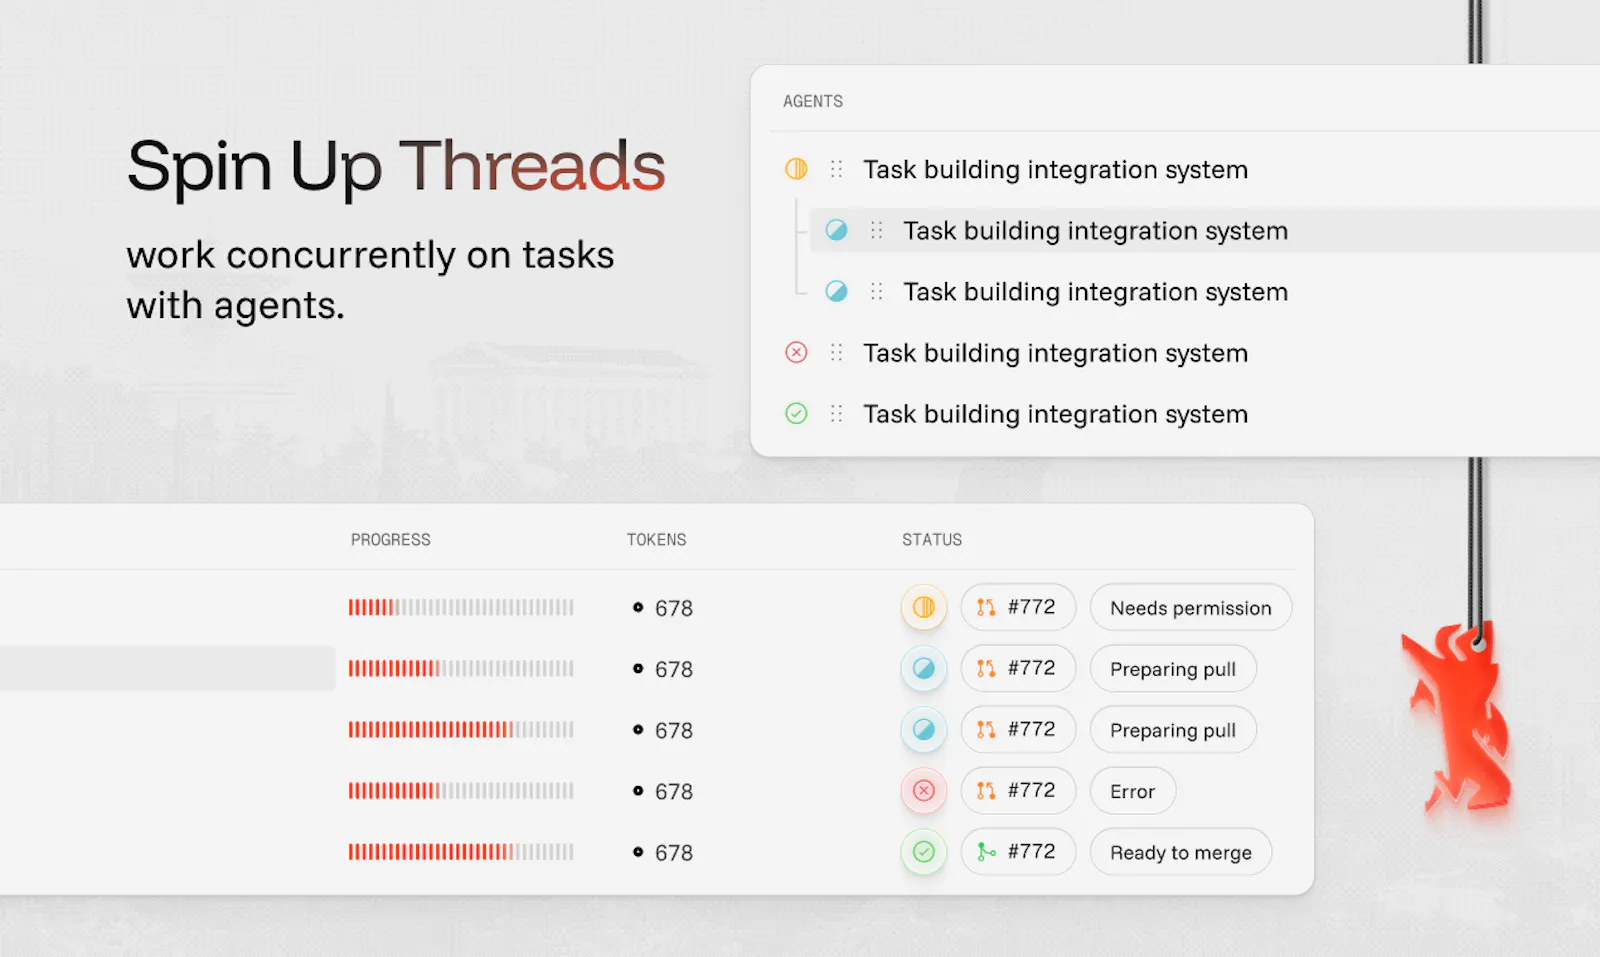Click the drag handle of the unhighlighted sub-task
This screenshot has width=1600, height=957.
point(876,291)
